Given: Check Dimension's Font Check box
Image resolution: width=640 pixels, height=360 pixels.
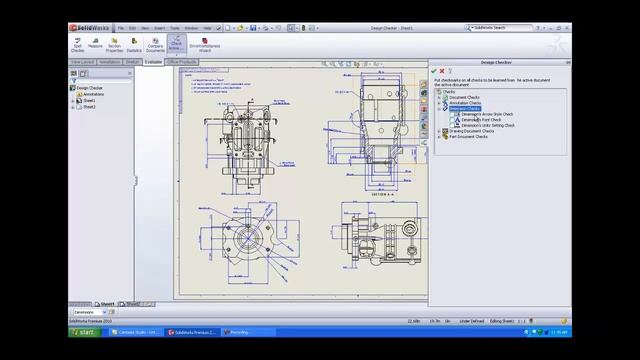Looking at the screenshot, I should tap(452, 120).
